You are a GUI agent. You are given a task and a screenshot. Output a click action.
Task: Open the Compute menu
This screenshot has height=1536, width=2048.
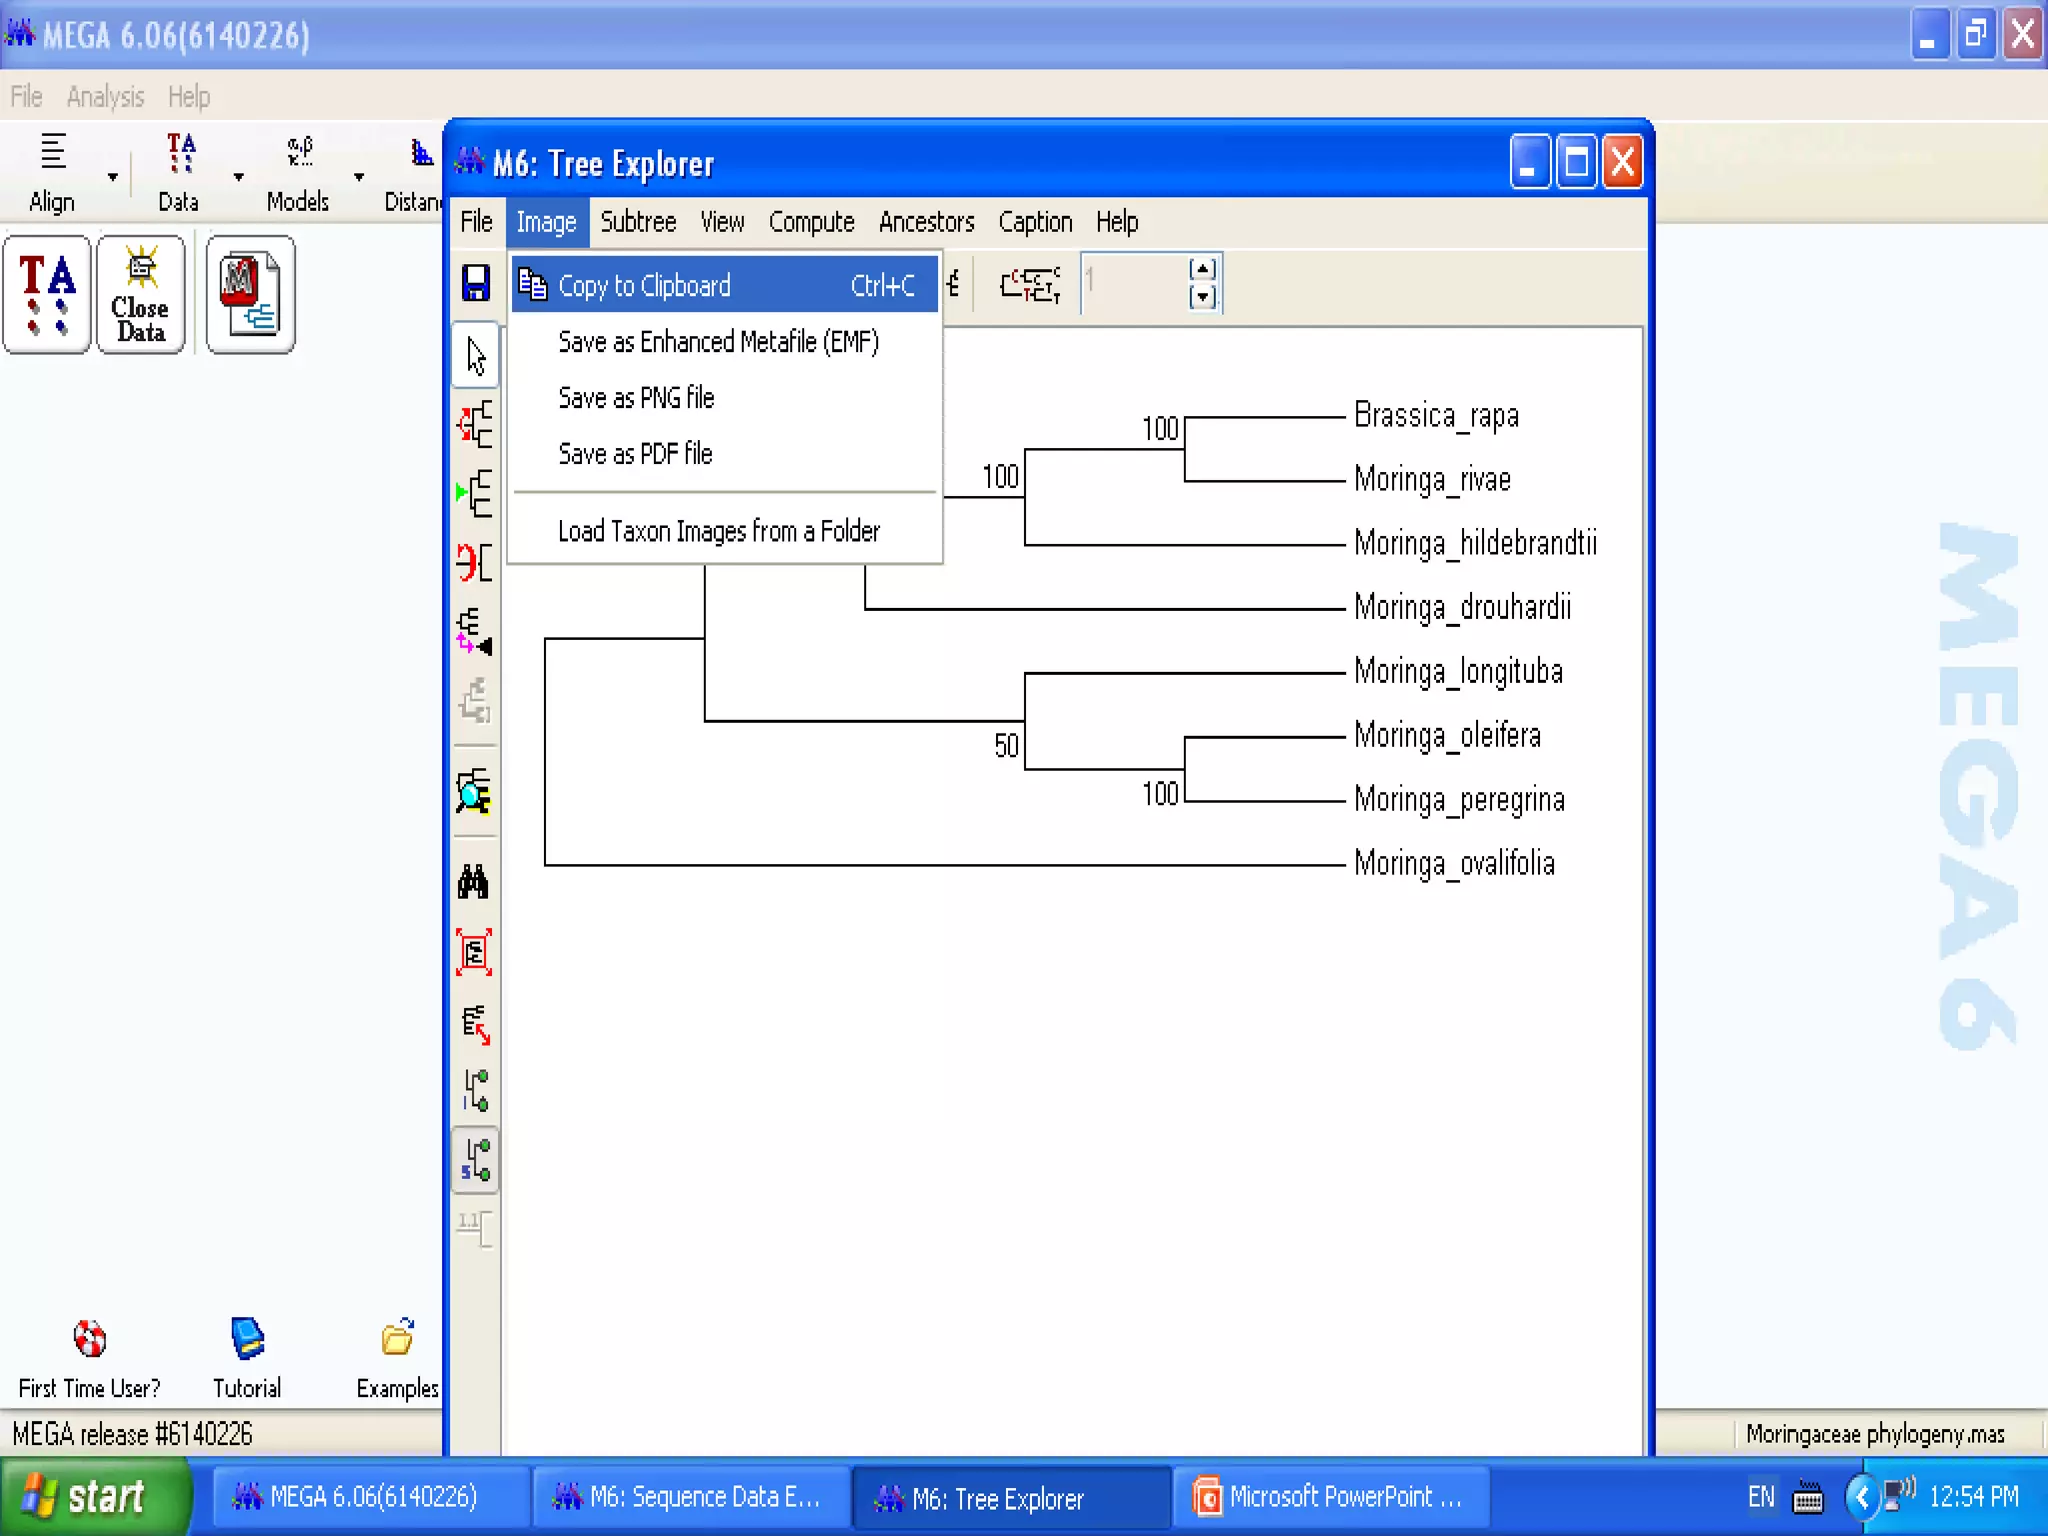(x=811, y=222)
